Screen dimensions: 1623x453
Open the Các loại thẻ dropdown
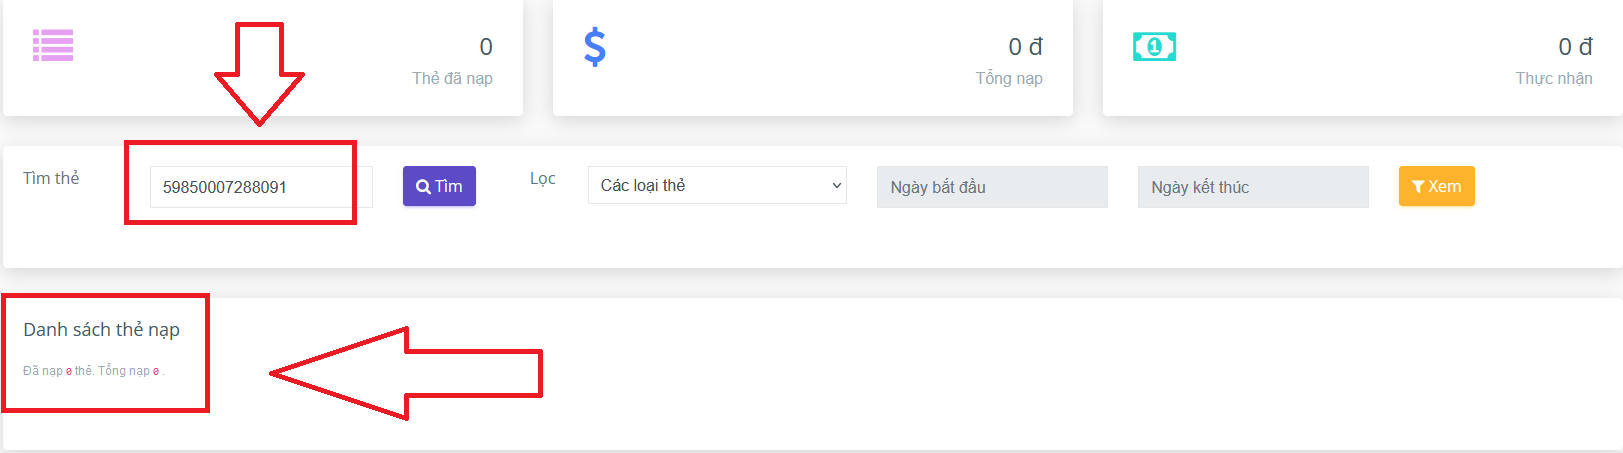[717, 185]
